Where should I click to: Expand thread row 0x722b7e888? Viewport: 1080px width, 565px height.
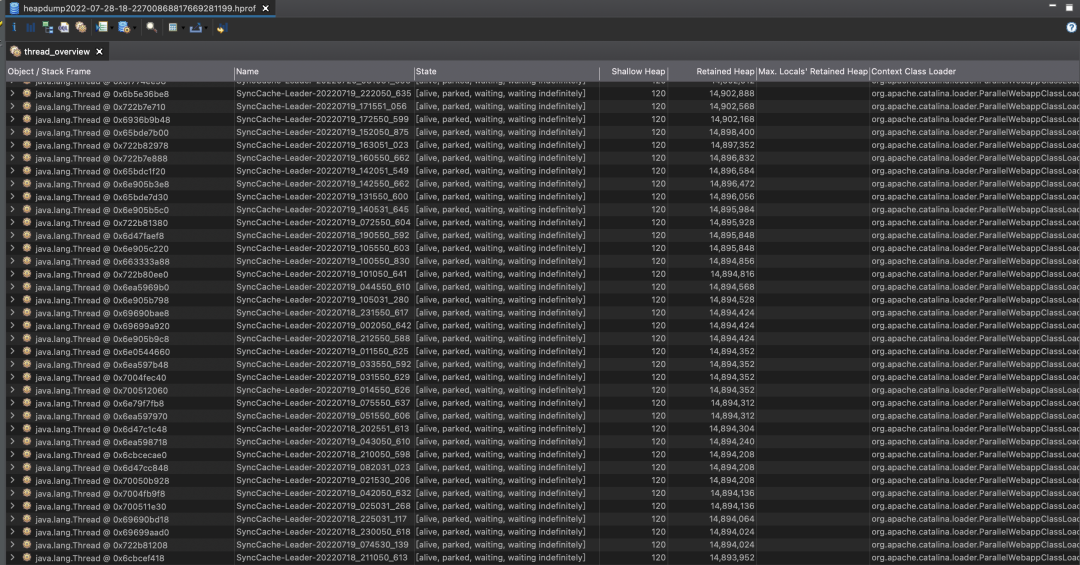click(12, 158)
